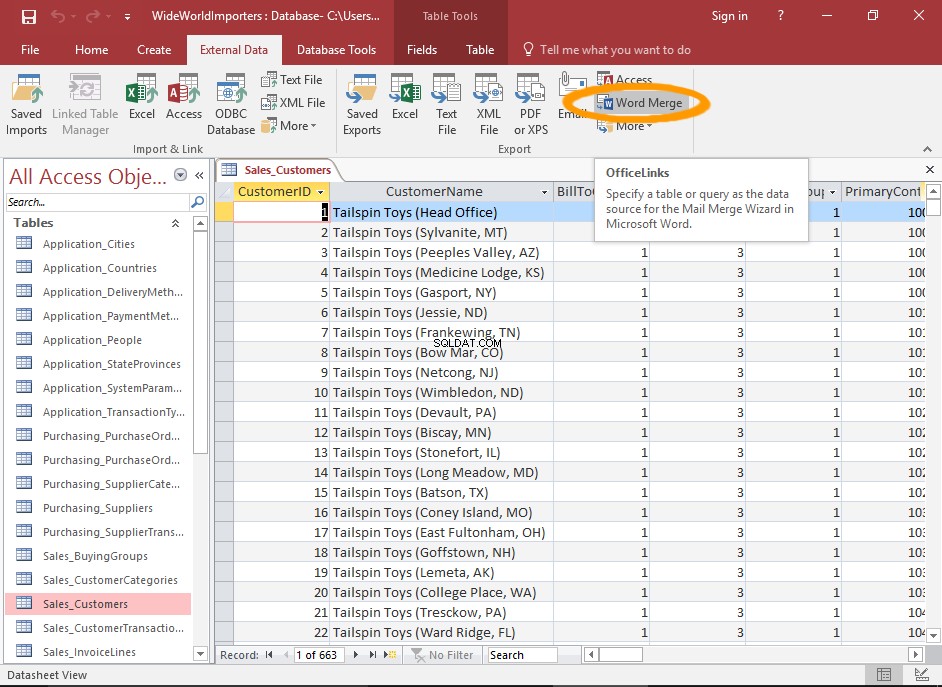Viewport: 942px width, 687px height.
Task: Select cell Tailspin Toys (Batson, TX)
Action: pyautogui.click(x=442, y=492)
